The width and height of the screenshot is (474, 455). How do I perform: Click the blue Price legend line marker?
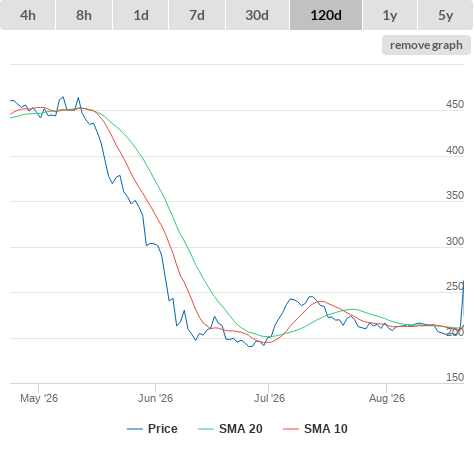click(135, 429)
